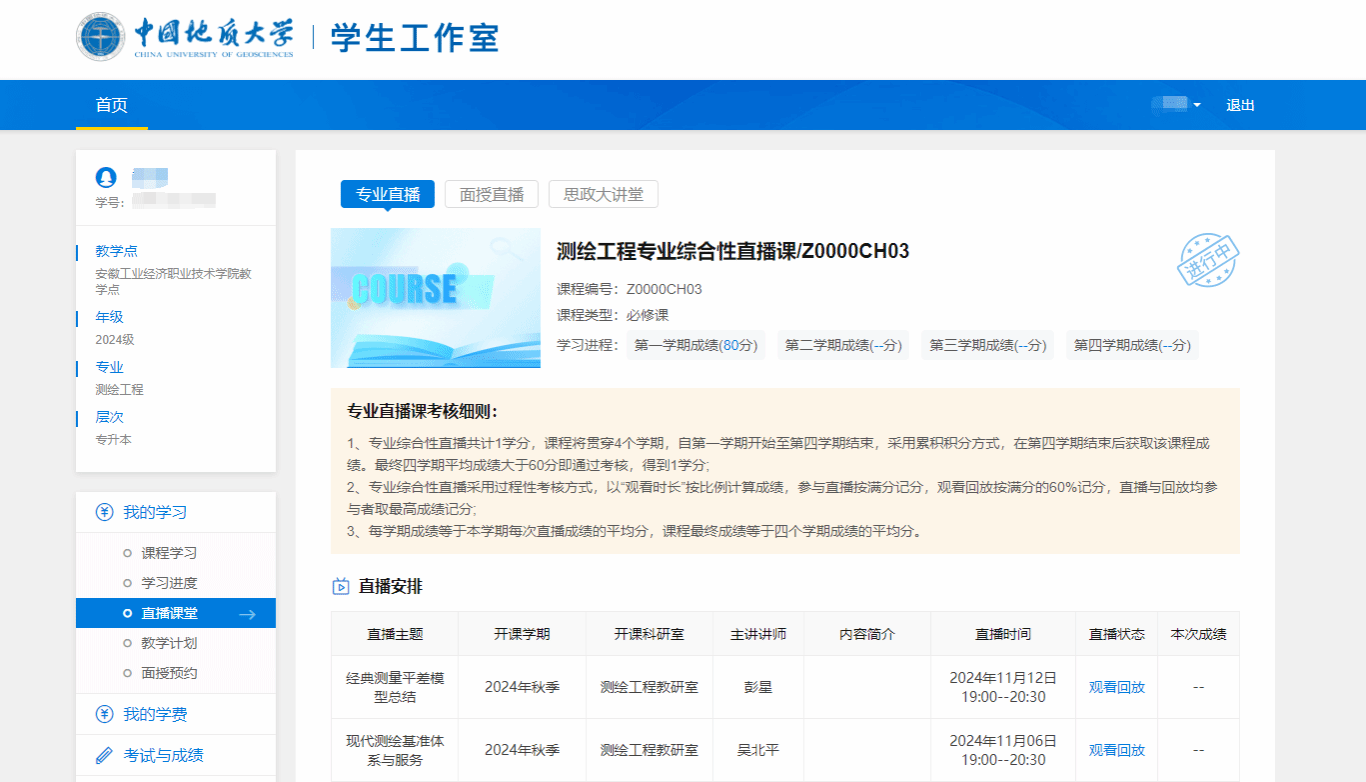Viewport: 1366px width, 782px height.
Task: Watch replay for 经典测量平差模型总结
Action: tap(1116, 687)
